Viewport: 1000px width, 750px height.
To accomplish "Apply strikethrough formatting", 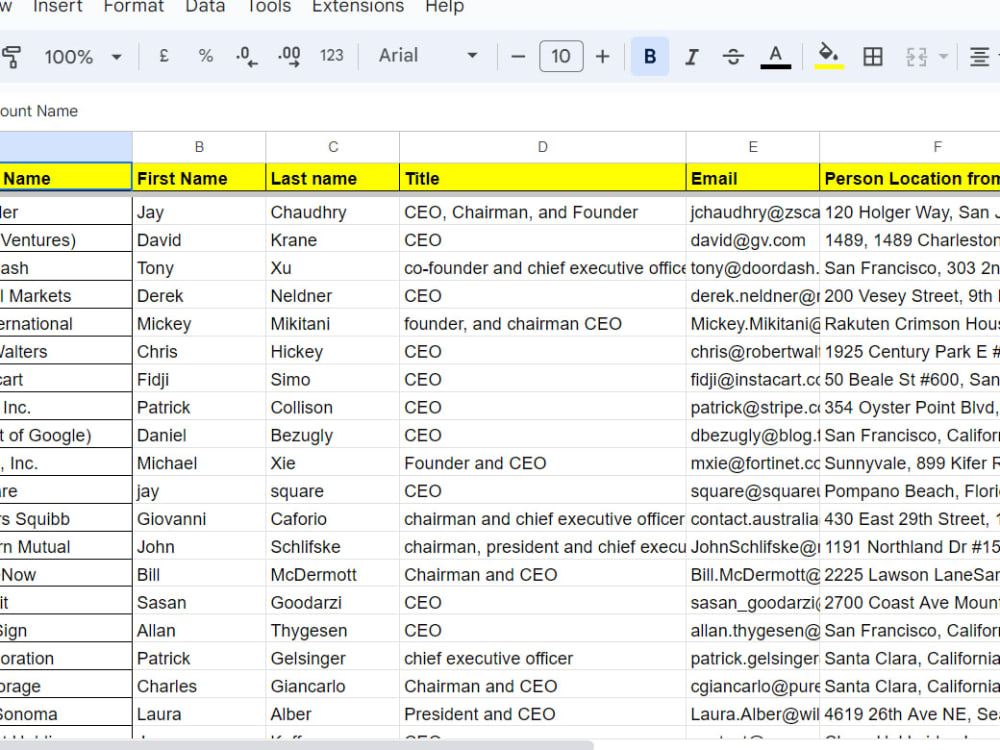I will [733, 56].
